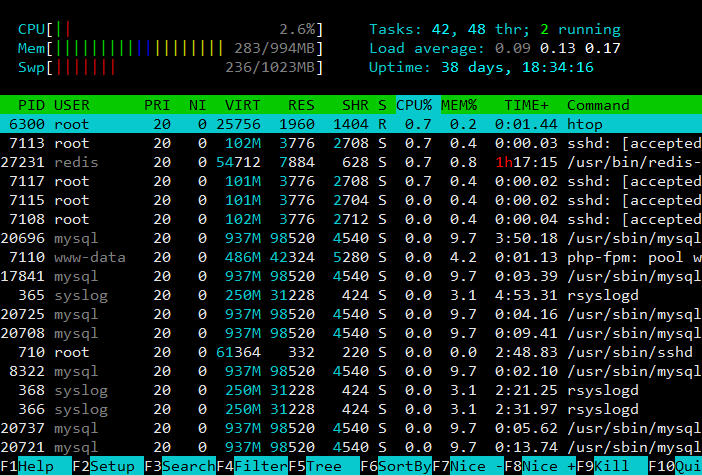Click the 61364 VIRT value

238,352
